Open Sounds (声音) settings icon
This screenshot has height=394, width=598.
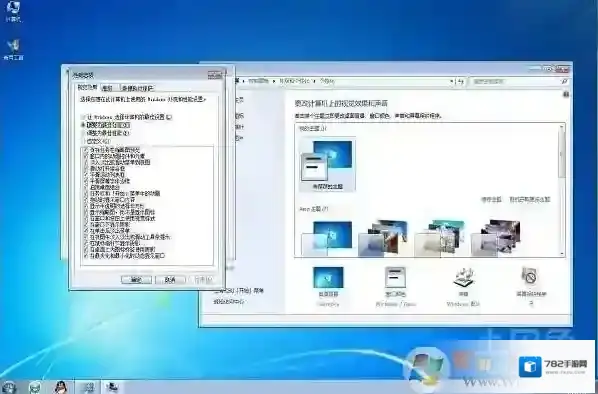click(x=463, y=287)
